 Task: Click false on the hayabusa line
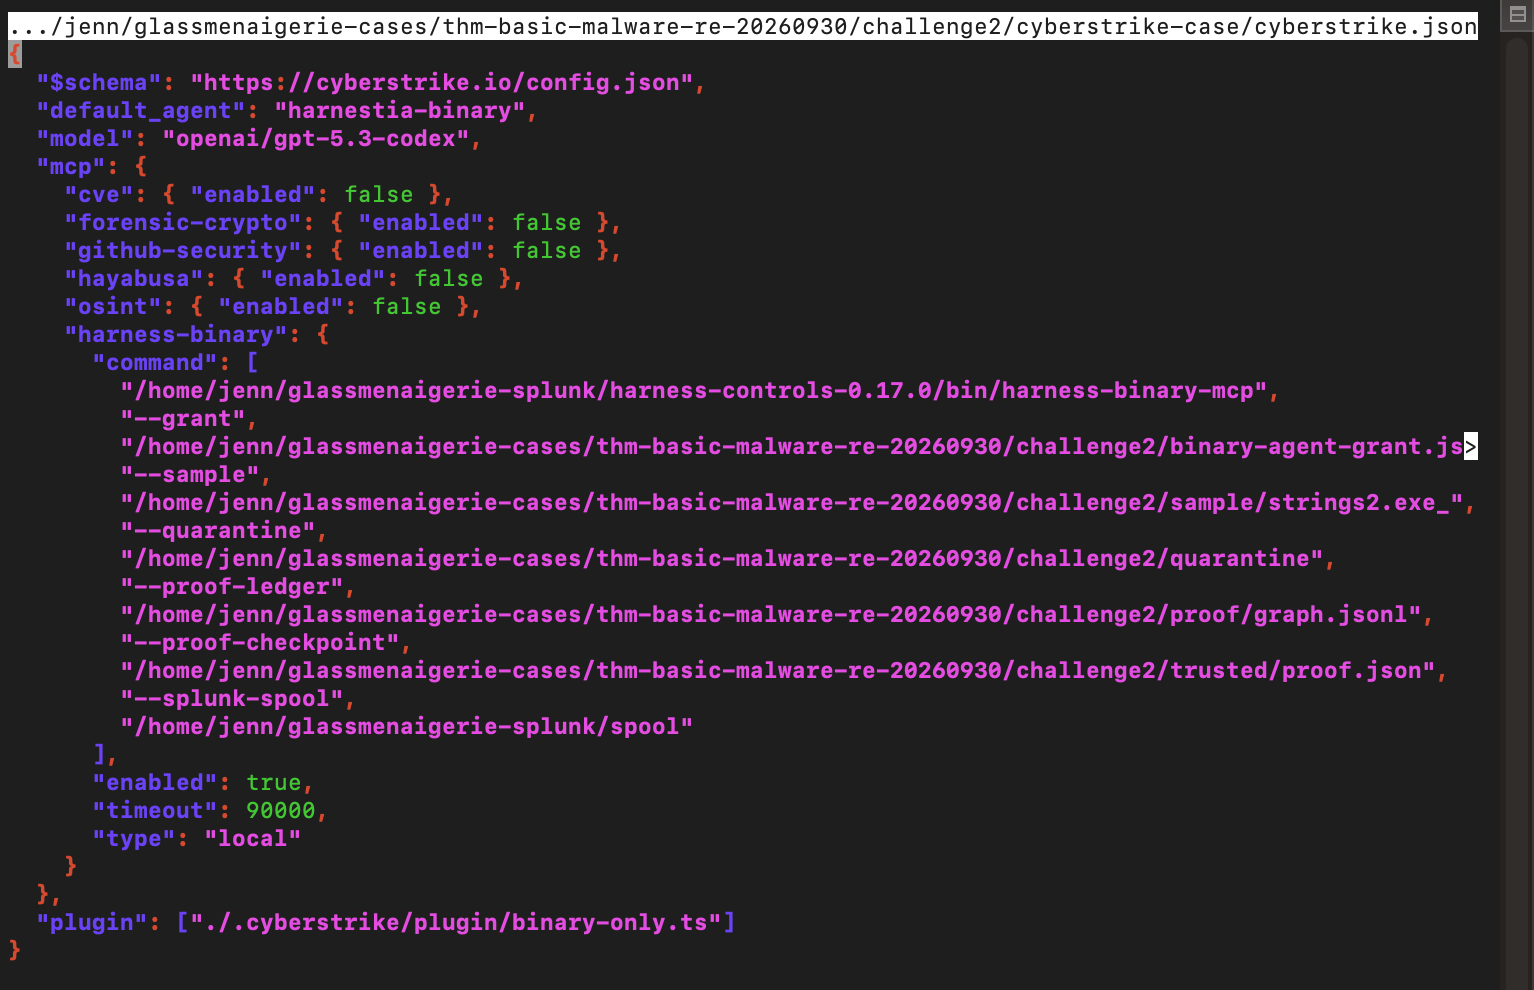pos(449,278)
